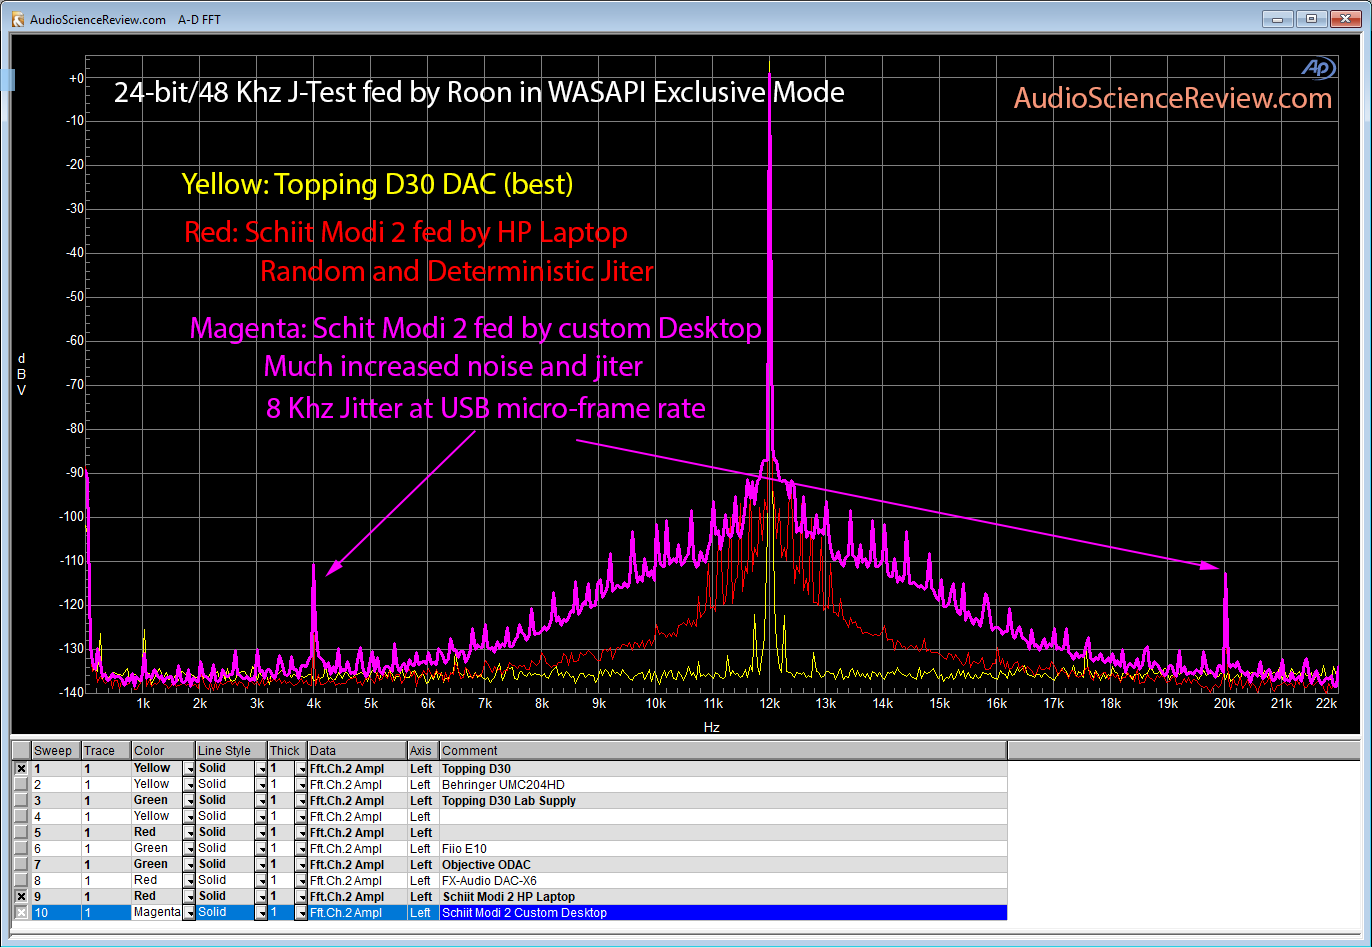Click the Data column header
Screen dimensions: 1372x948
(357, 750)
